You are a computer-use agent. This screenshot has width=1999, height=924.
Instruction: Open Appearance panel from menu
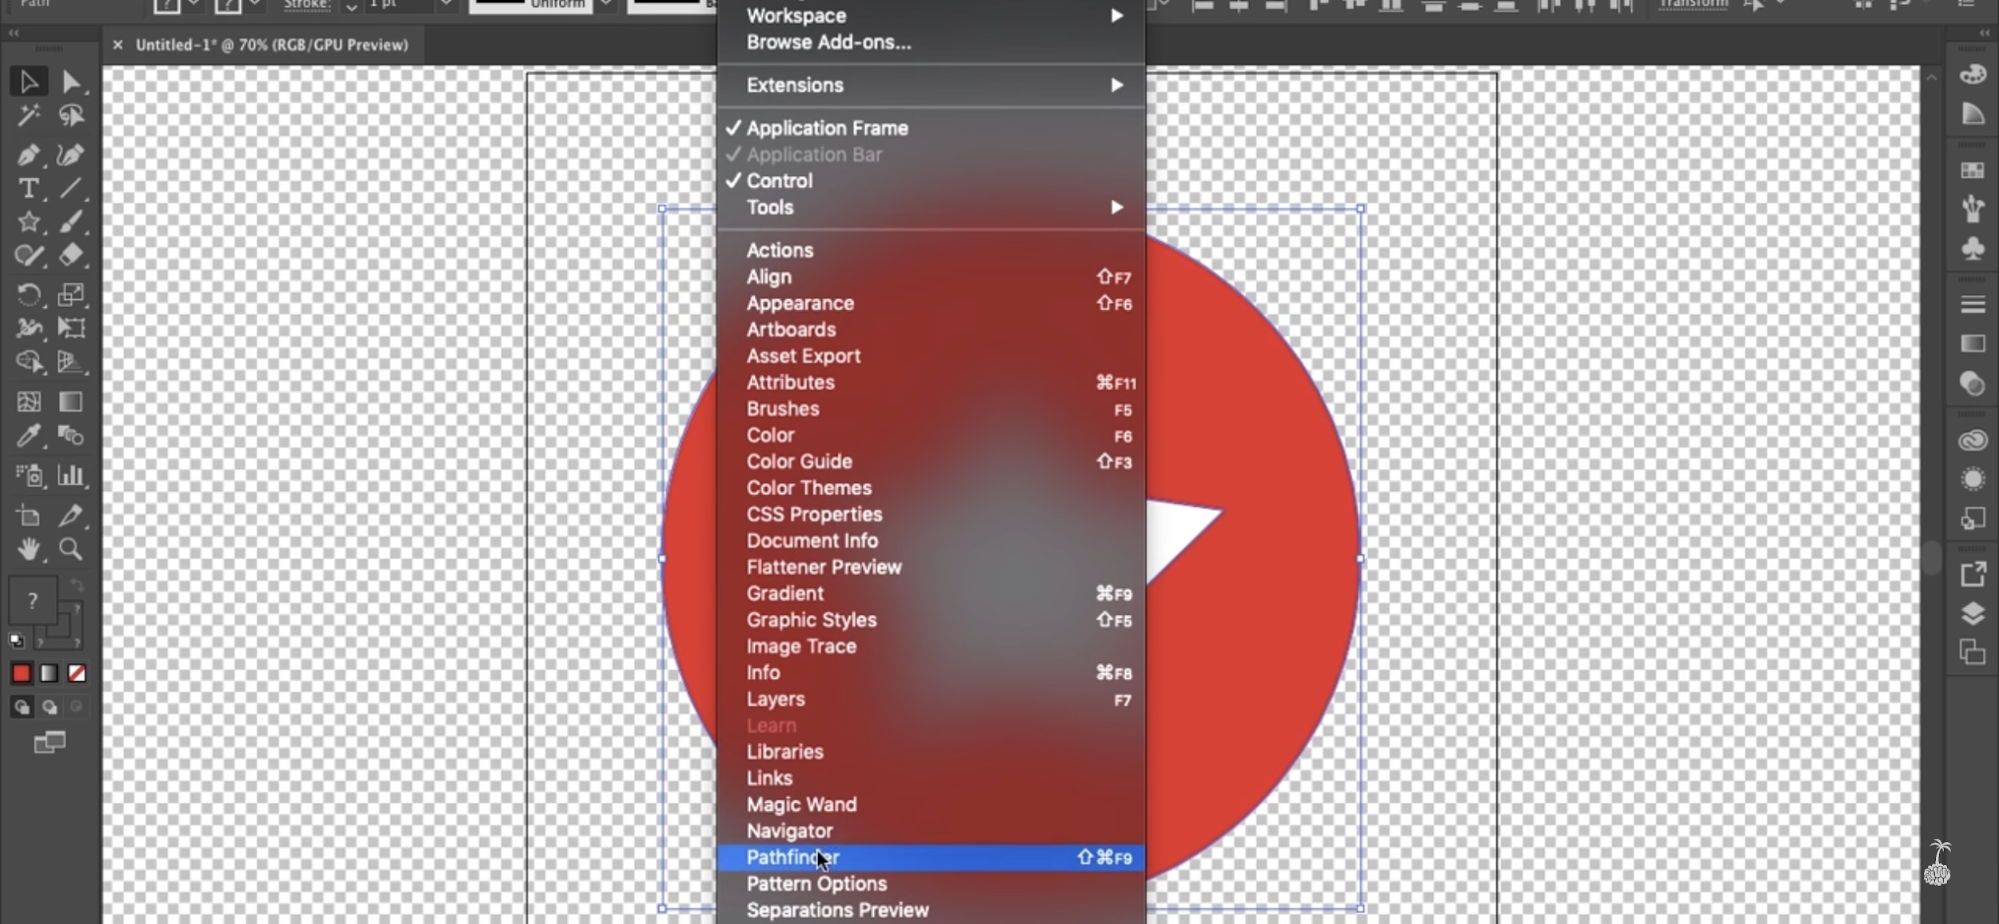pos(931,303)
